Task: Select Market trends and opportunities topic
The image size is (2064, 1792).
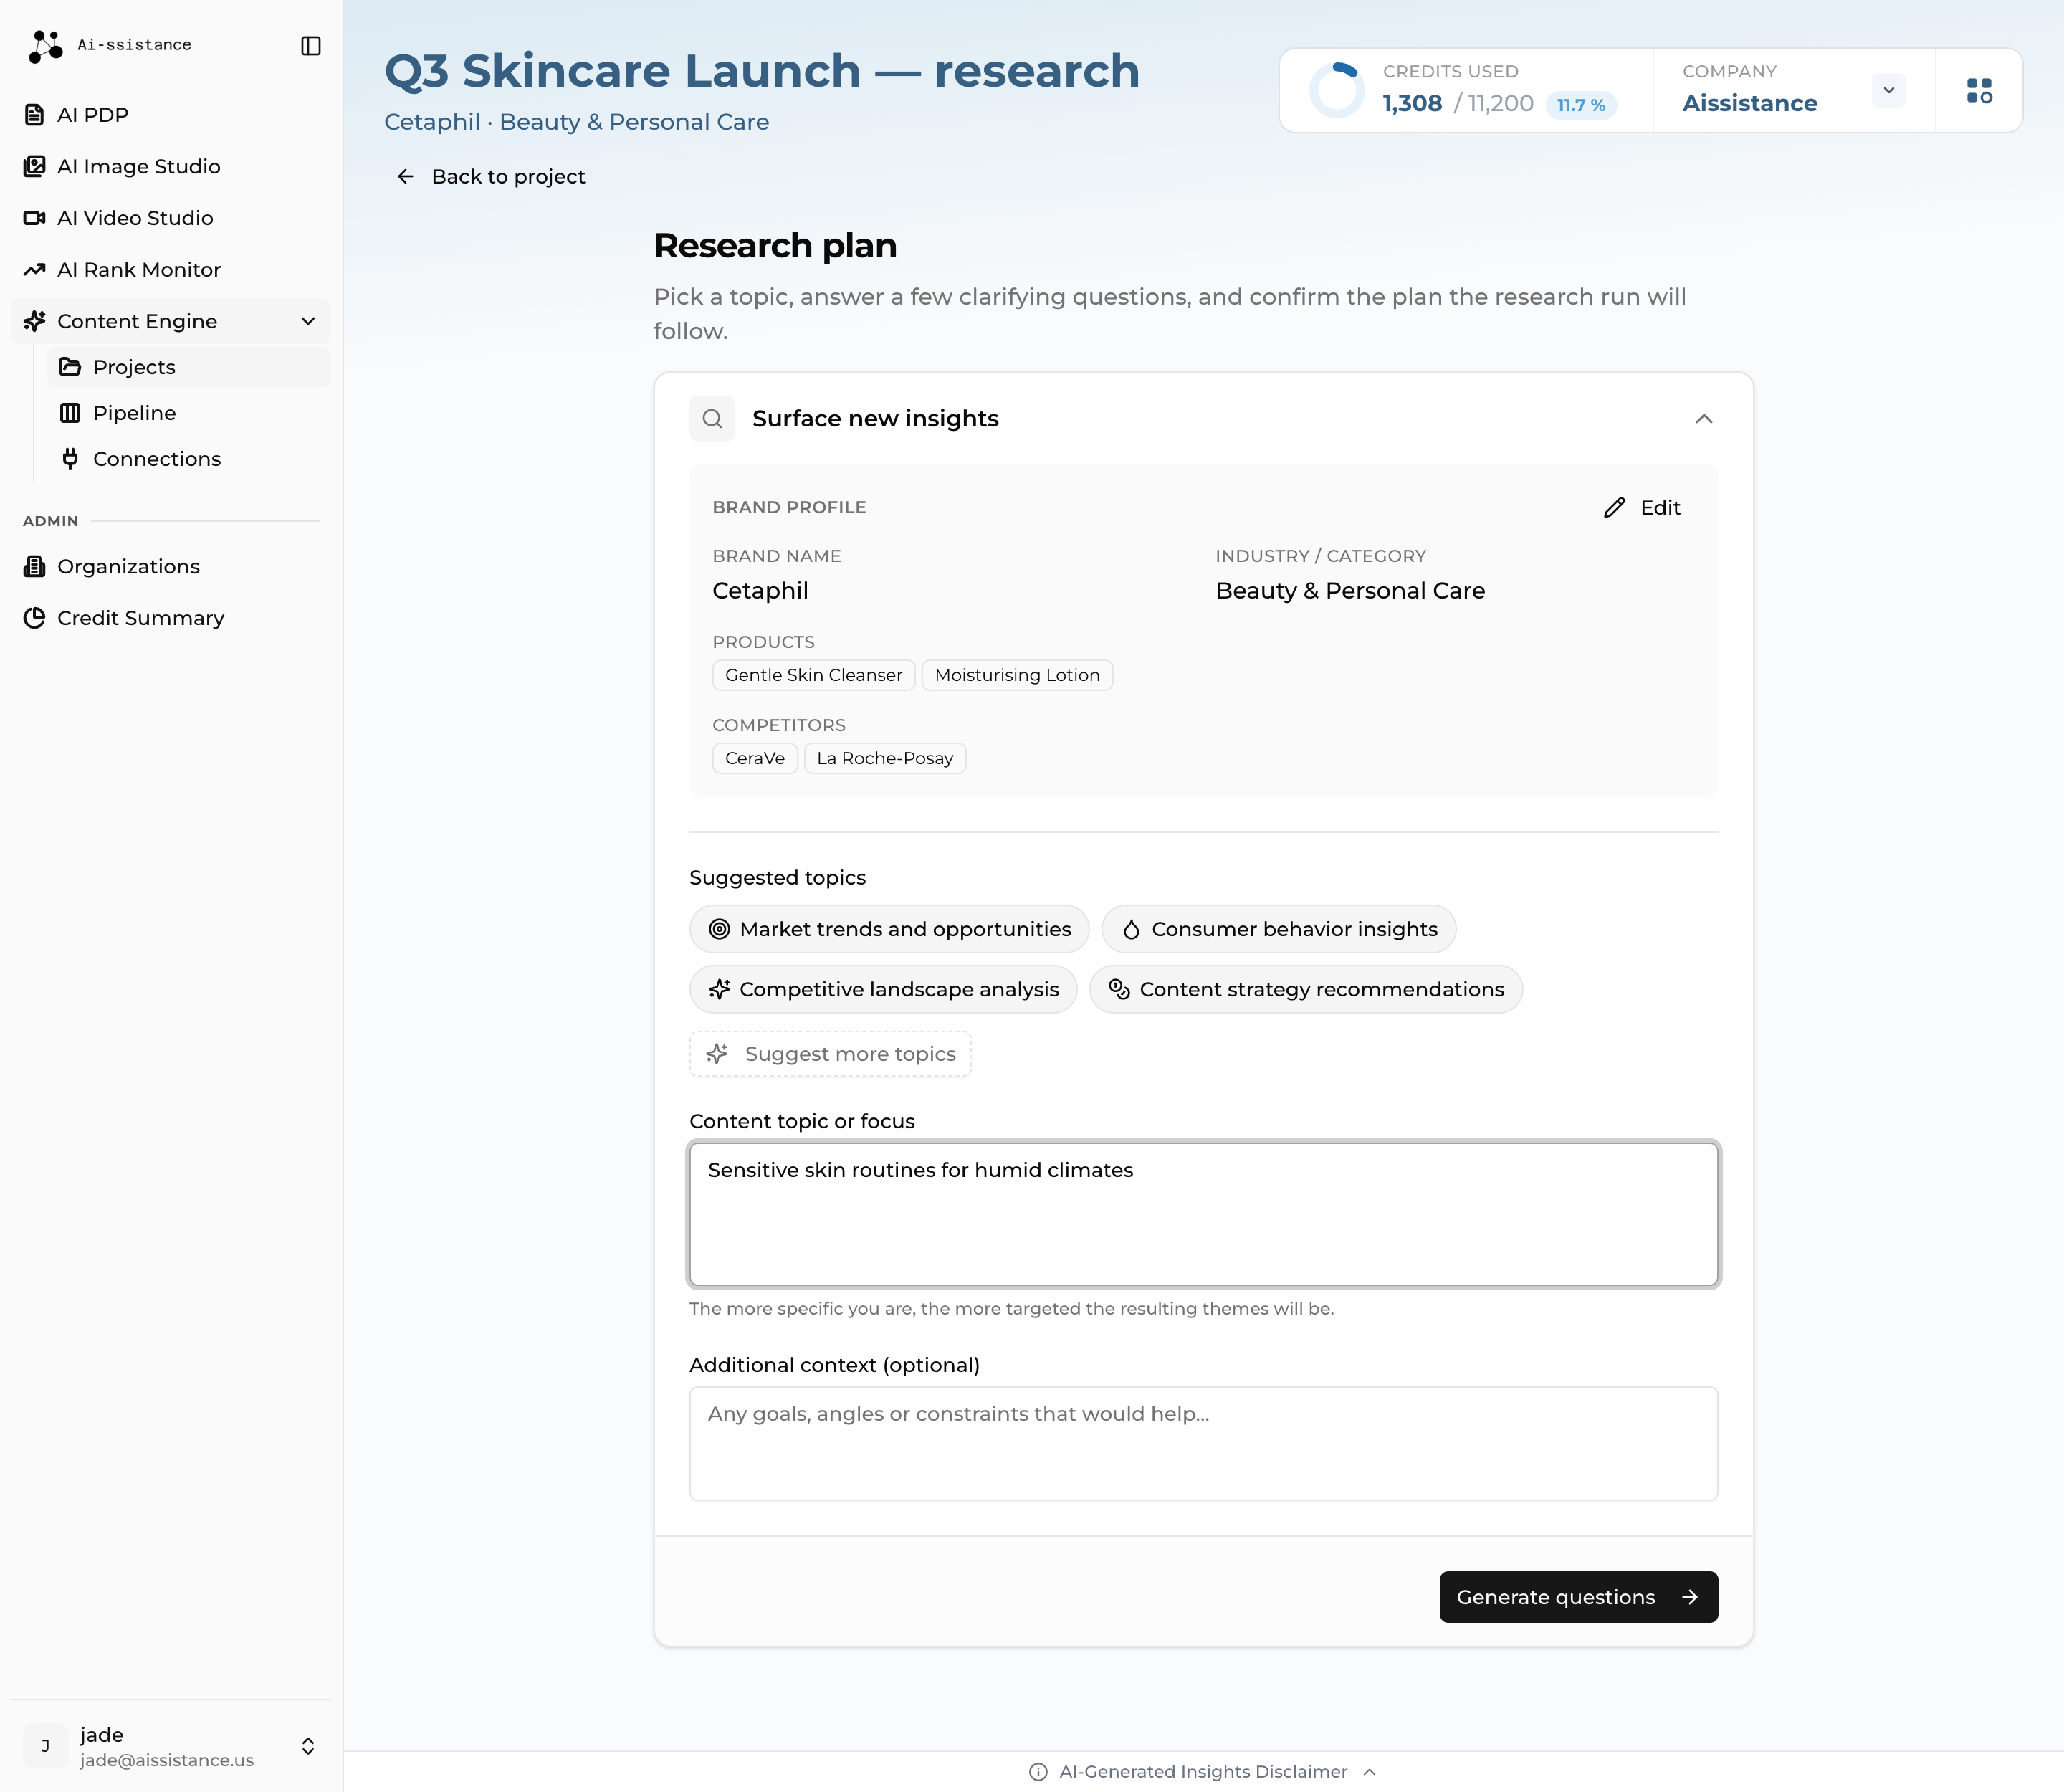Action: (x=889, y=929)
